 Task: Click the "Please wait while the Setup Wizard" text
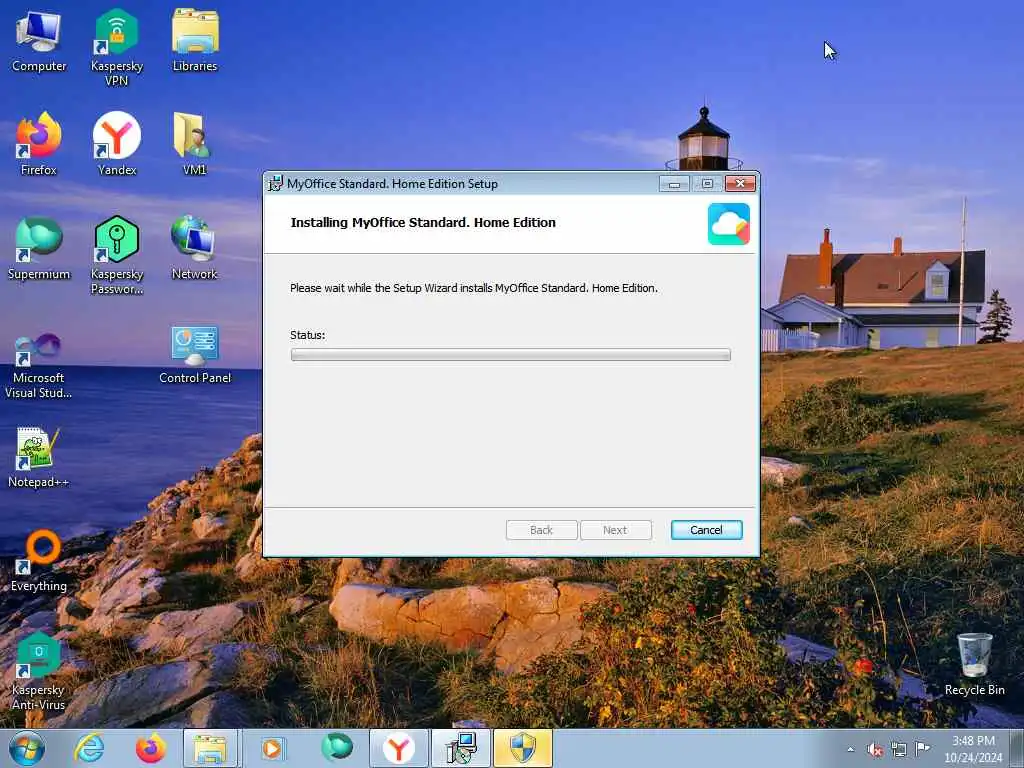pyautogui.click(x=473, y=288)
